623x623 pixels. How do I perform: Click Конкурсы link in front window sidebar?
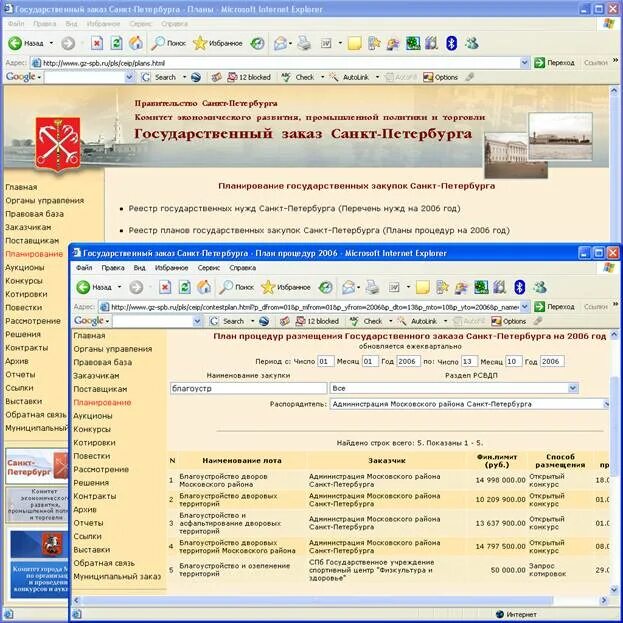pyautogui.click(x=92, y=429)
